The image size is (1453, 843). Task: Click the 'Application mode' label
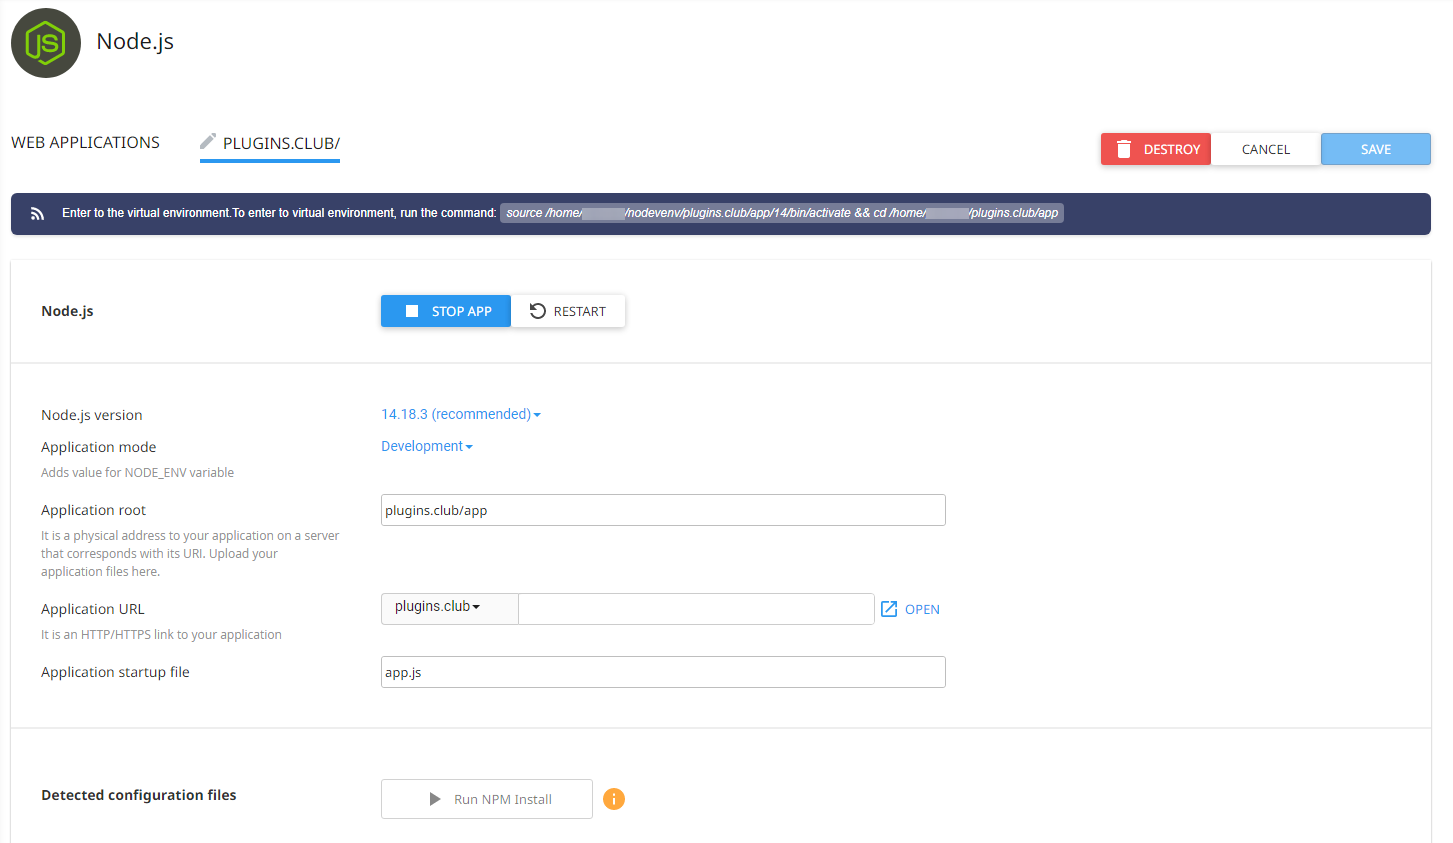pos(98,447)
